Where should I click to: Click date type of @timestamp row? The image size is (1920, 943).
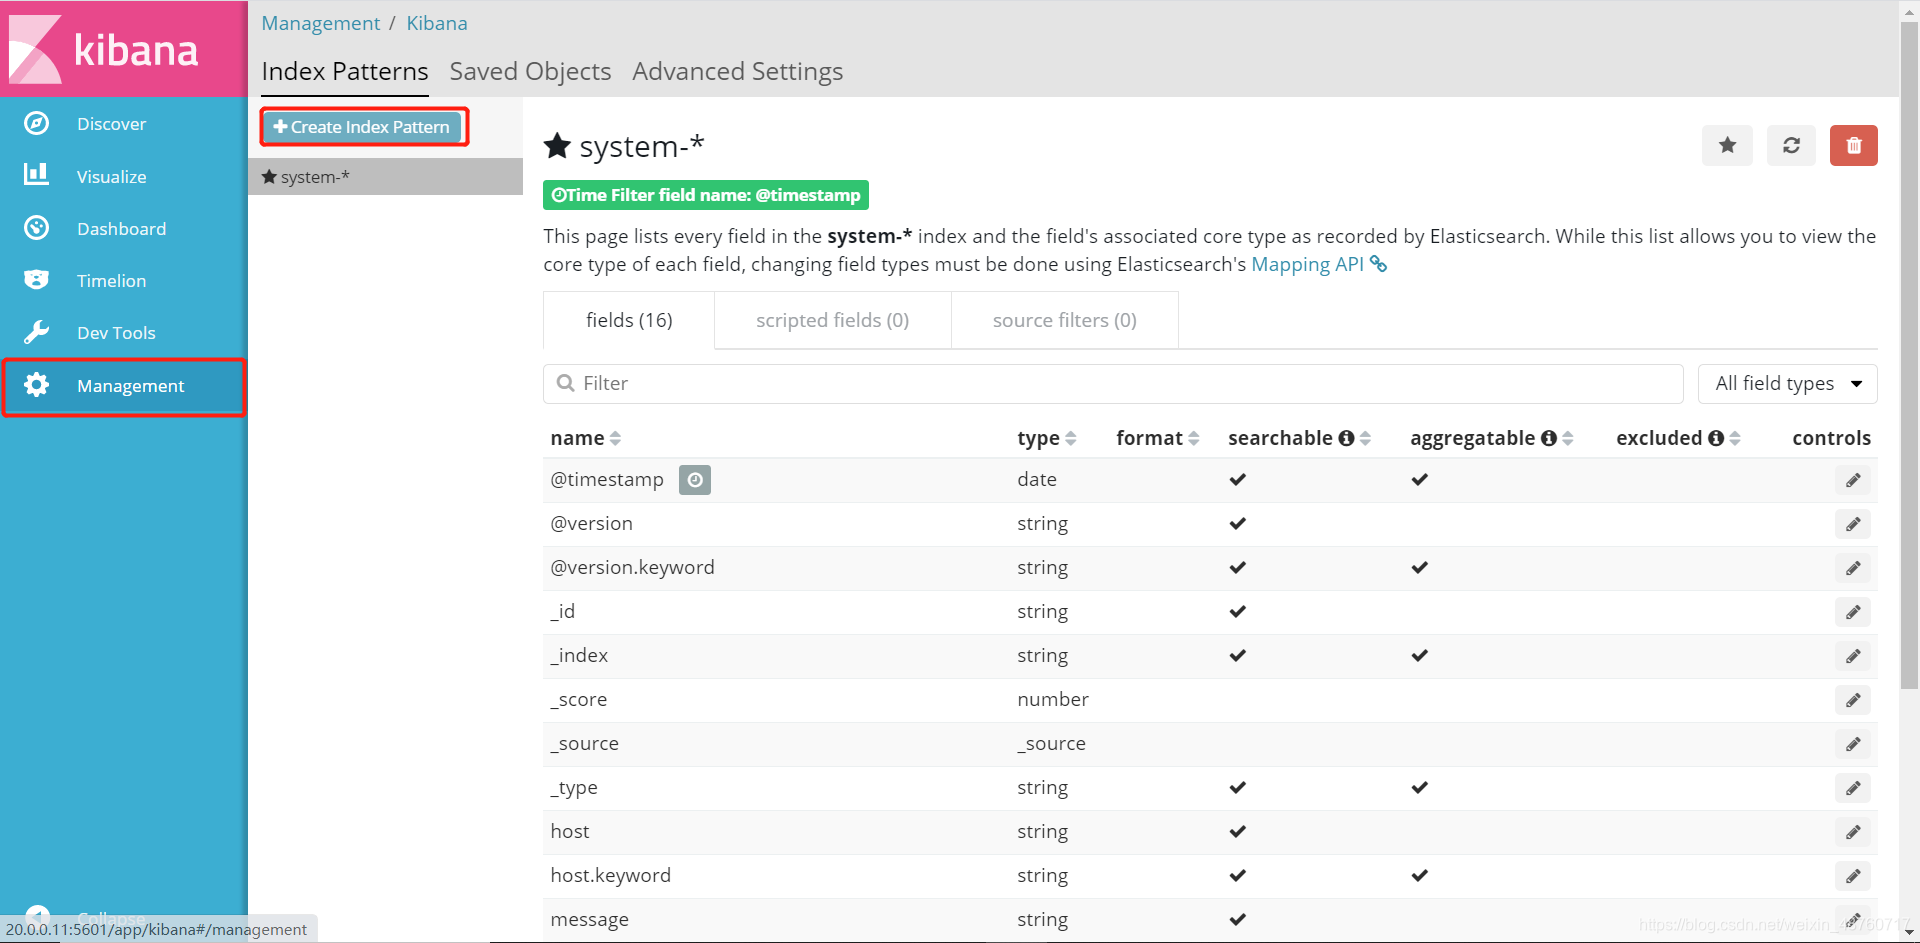[x=1037, y=480]
